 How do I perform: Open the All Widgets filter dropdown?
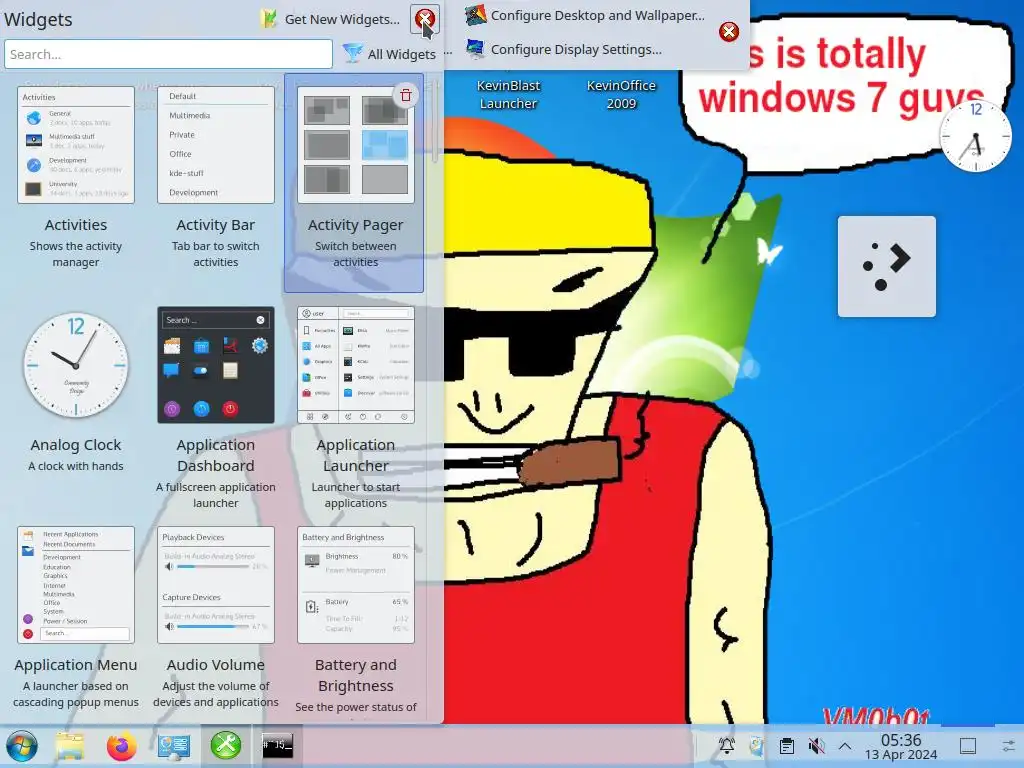click(x=389, y=54)
